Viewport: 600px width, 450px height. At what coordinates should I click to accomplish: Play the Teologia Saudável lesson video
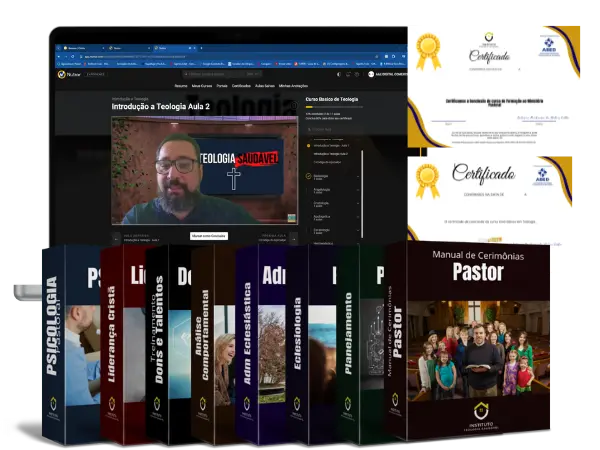coord(204,170)
